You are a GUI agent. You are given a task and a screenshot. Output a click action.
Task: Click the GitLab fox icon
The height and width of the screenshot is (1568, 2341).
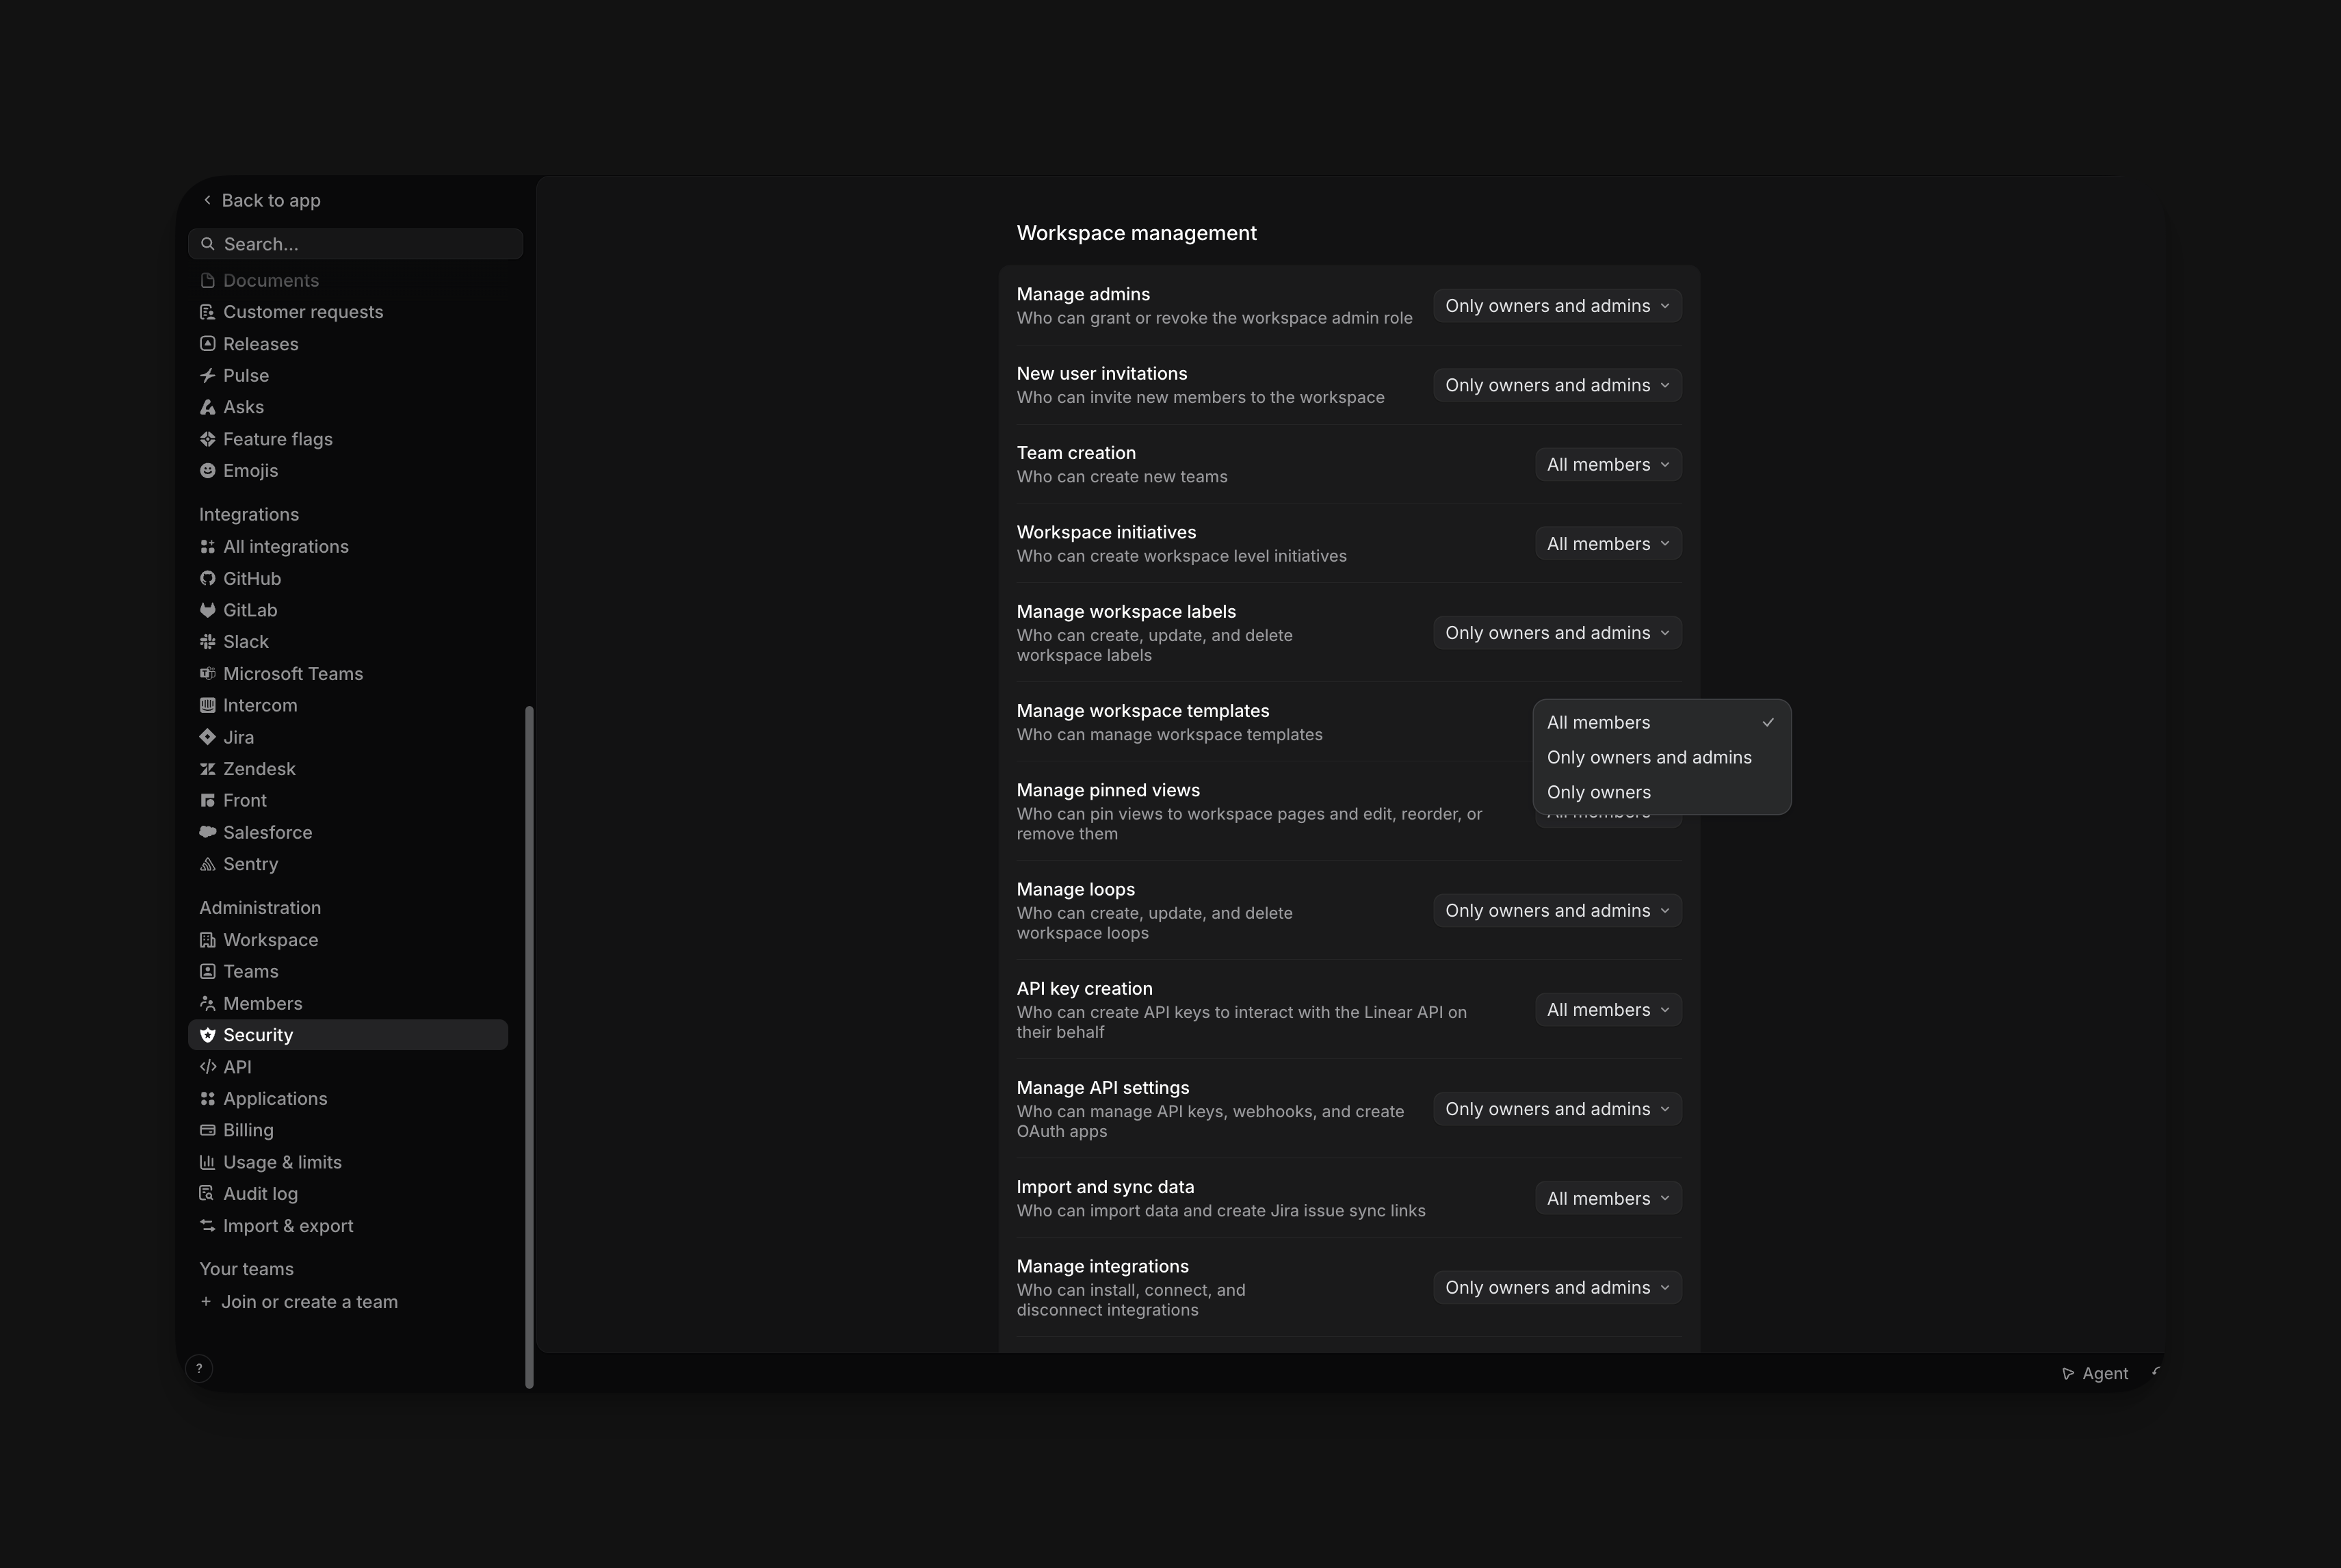(x=207, y=610)
